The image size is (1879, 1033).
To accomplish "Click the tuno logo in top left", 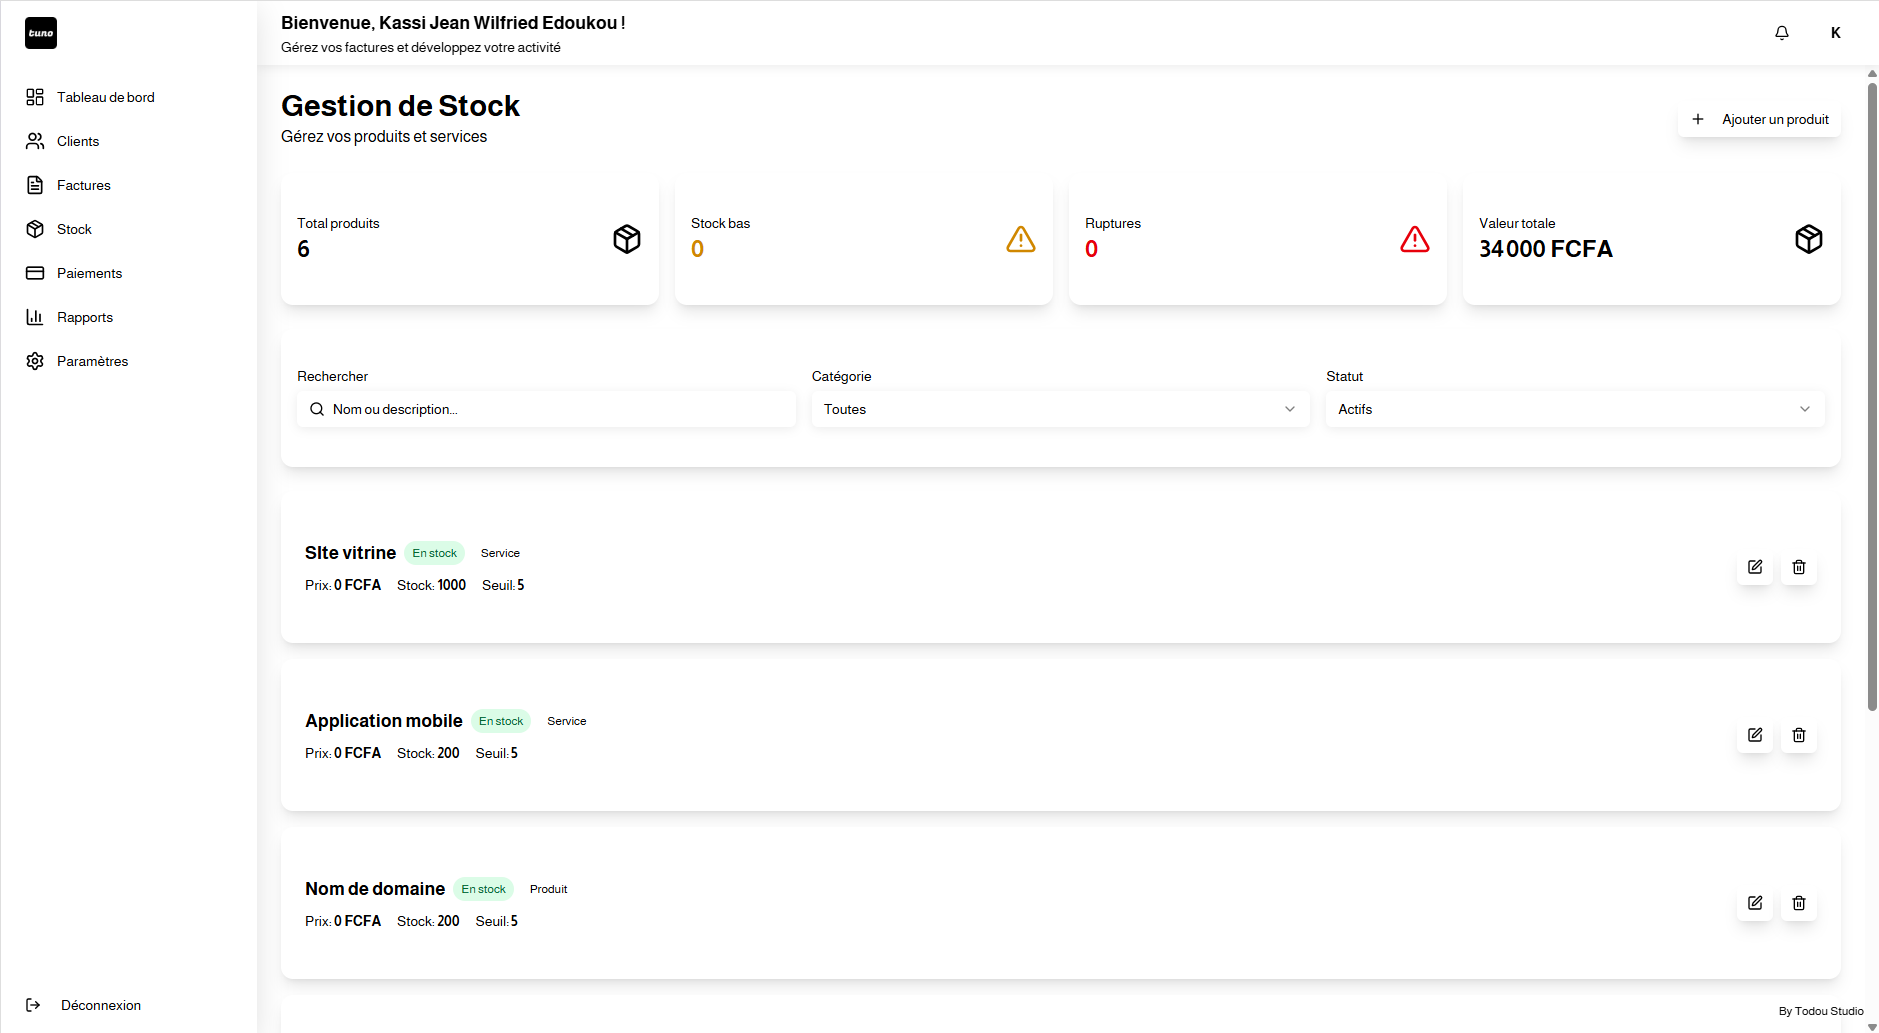I will [x=40, y=32].
